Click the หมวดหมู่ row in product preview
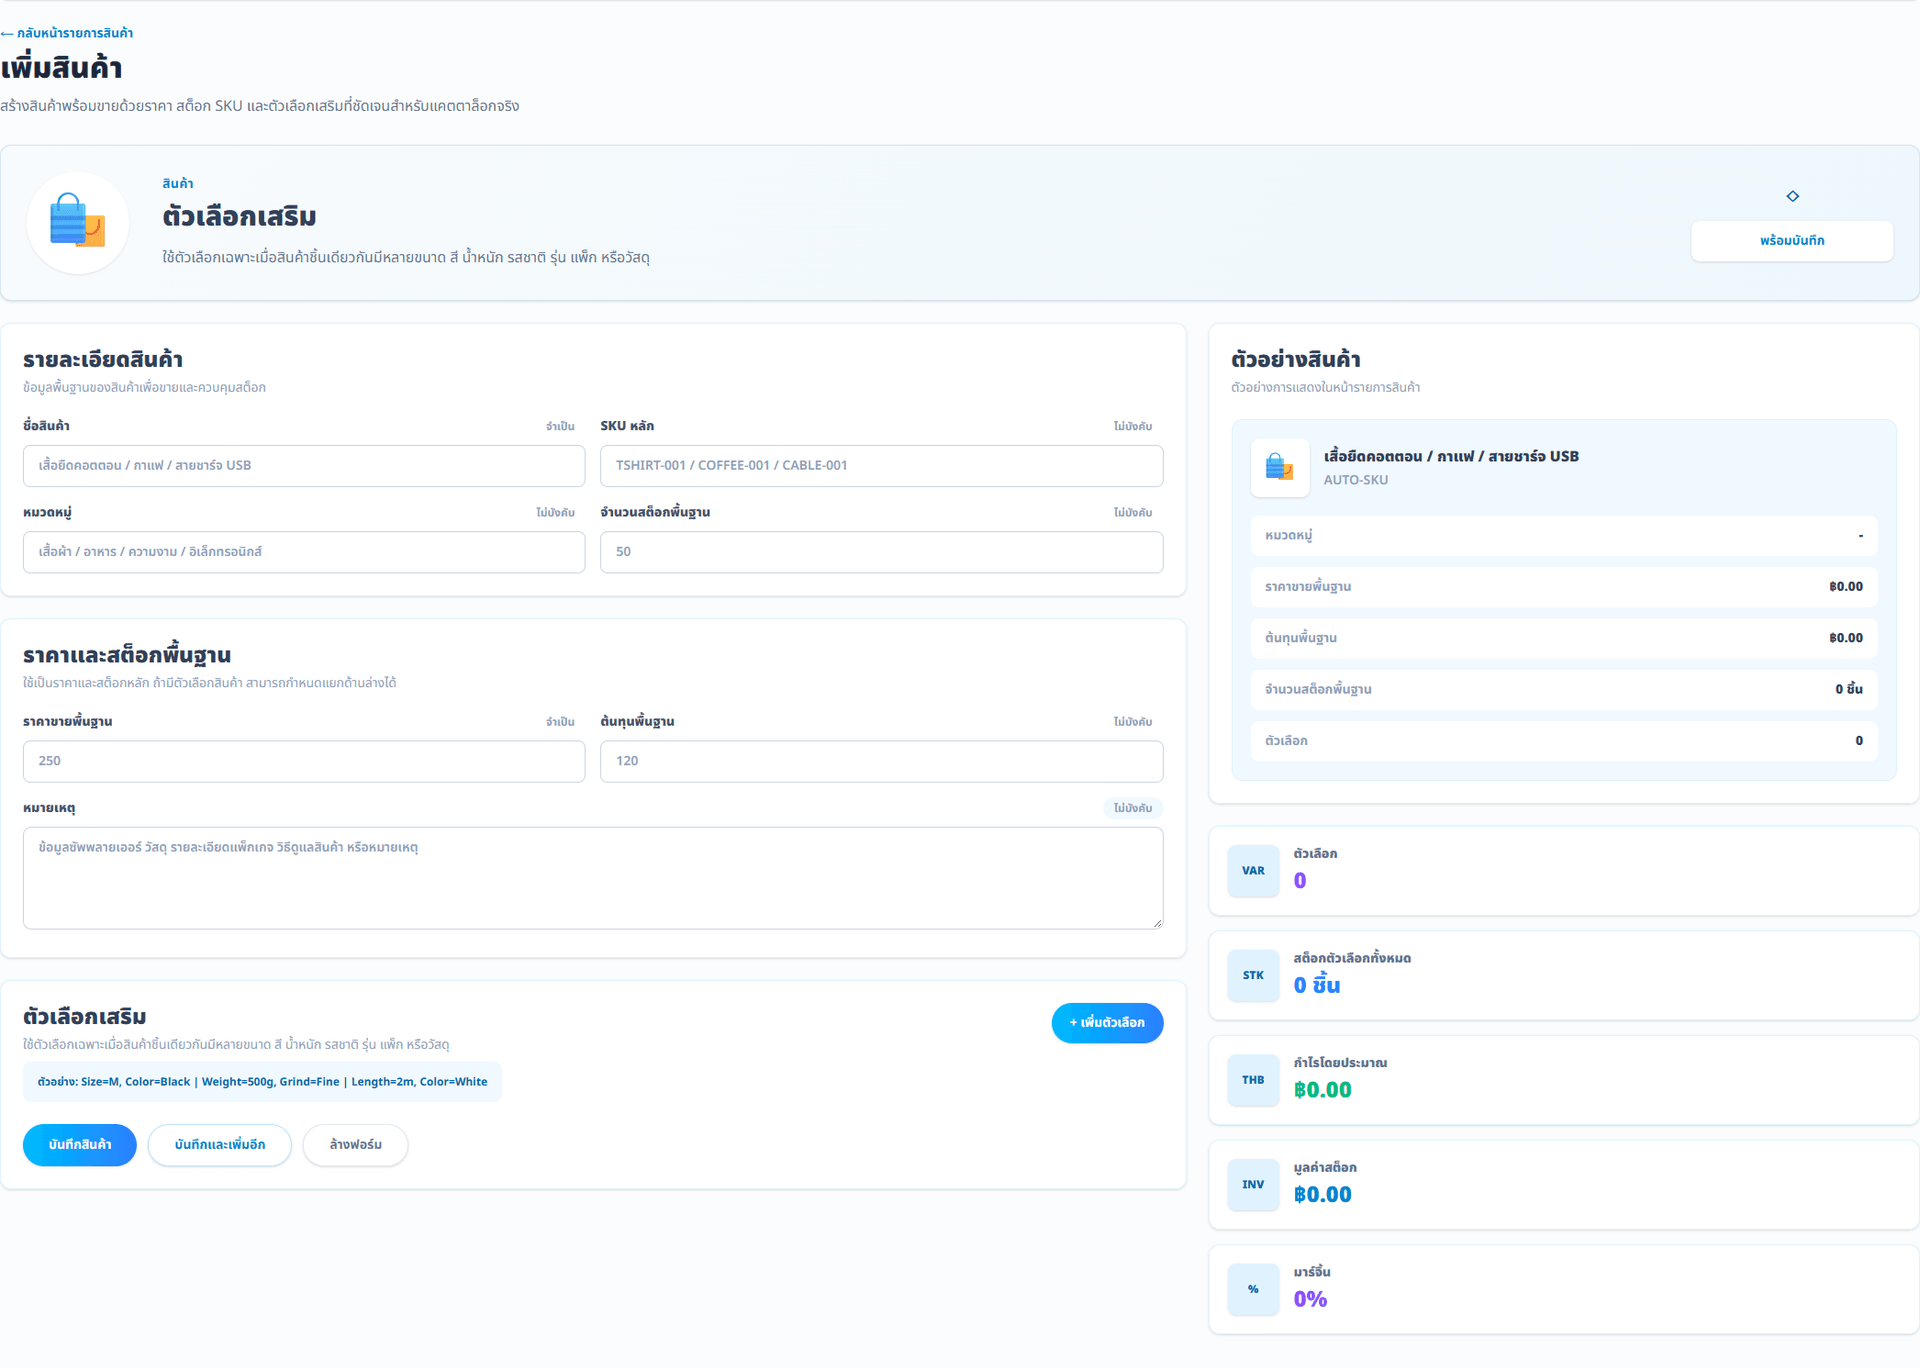Screen dimensions: 1920x1368 pos(1564,536)
